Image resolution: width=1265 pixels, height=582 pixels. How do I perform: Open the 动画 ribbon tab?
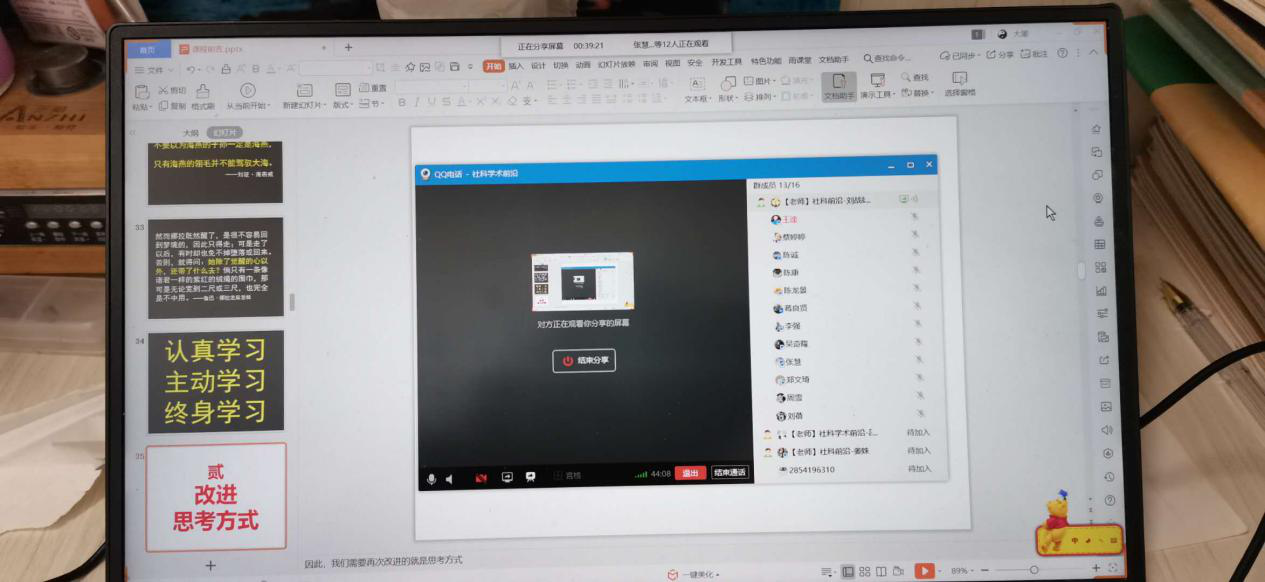[583, 65]
